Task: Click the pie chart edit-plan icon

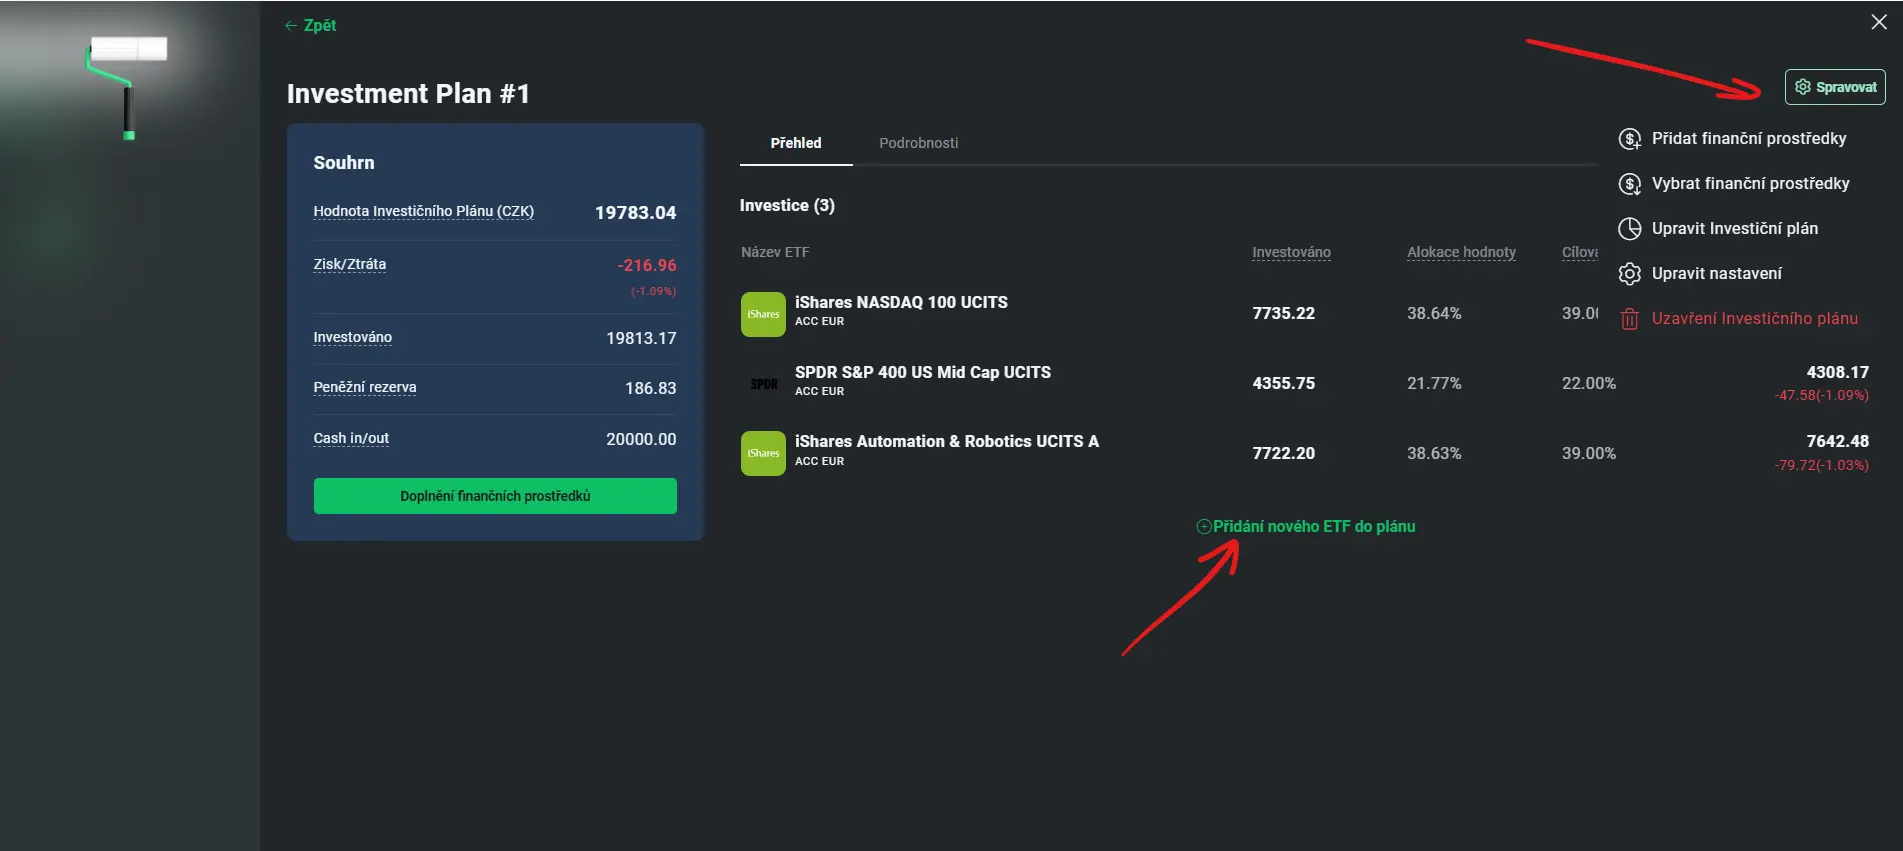Action: [x=1630, y=229]
